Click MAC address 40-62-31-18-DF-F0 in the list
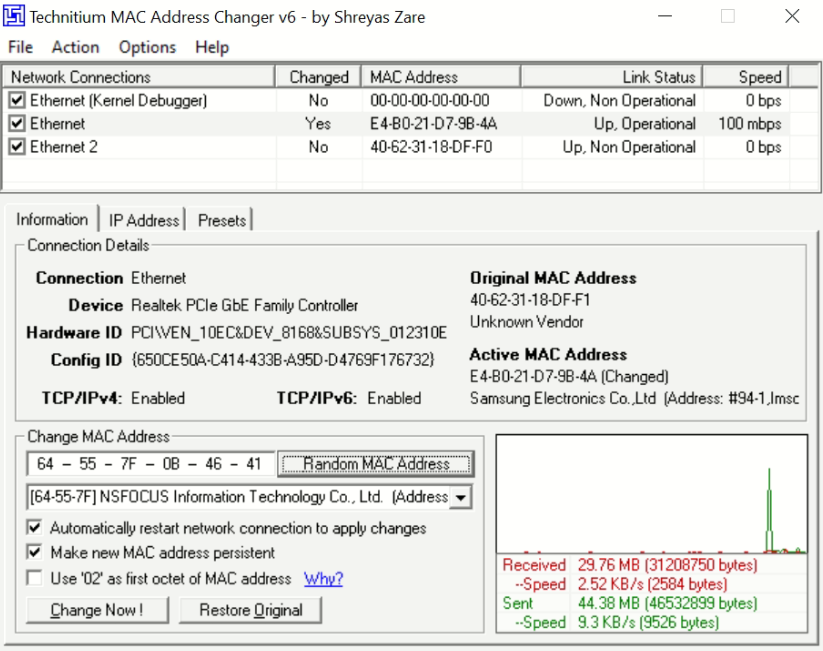The image size is (823, 651). (431, 147)
